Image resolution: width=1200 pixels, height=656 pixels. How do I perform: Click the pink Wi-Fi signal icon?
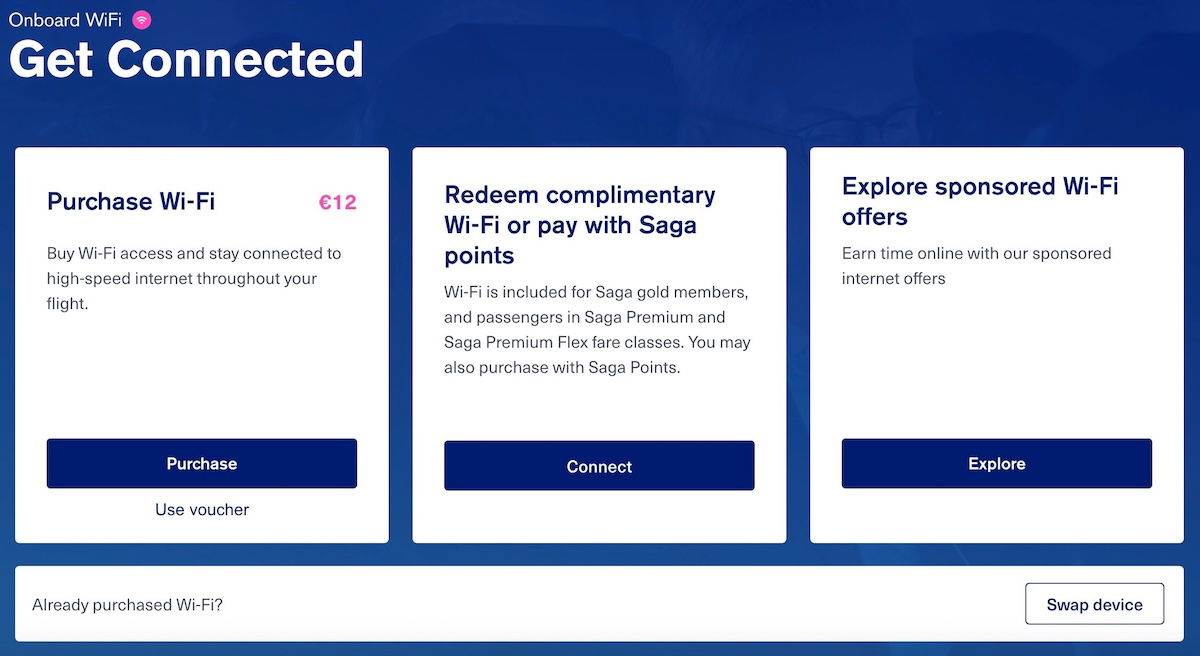(142, 19)
